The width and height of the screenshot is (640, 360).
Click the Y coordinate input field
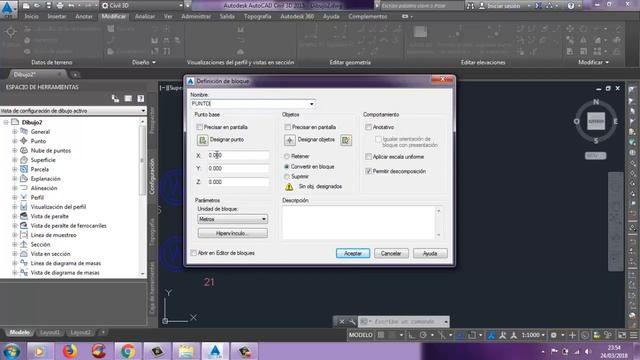tap(238, 168)
